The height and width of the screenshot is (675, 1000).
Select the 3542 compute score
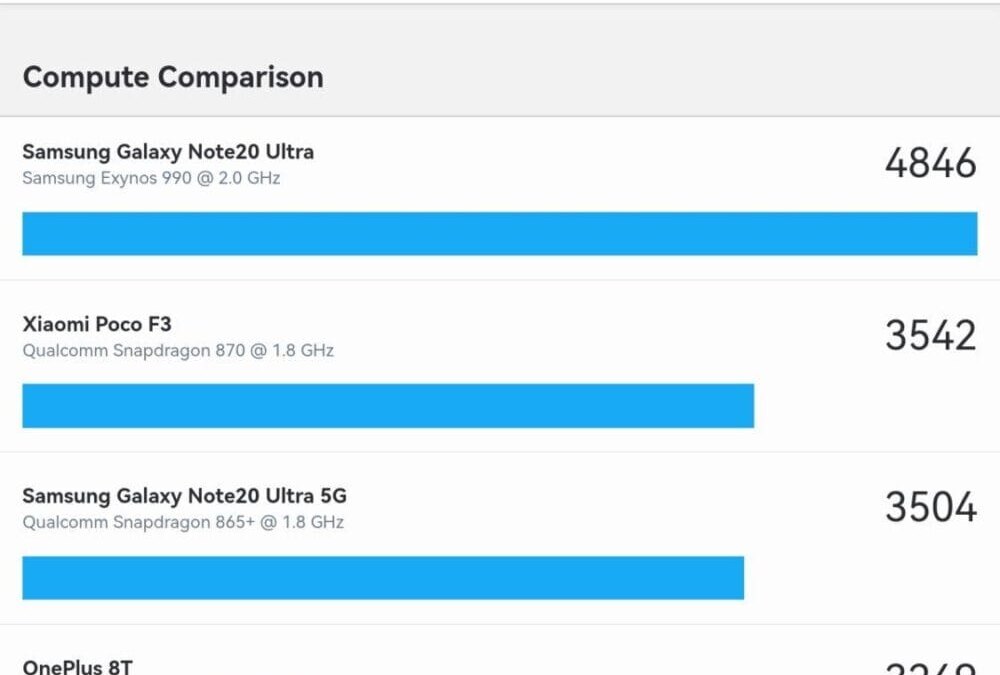[930, 335]
